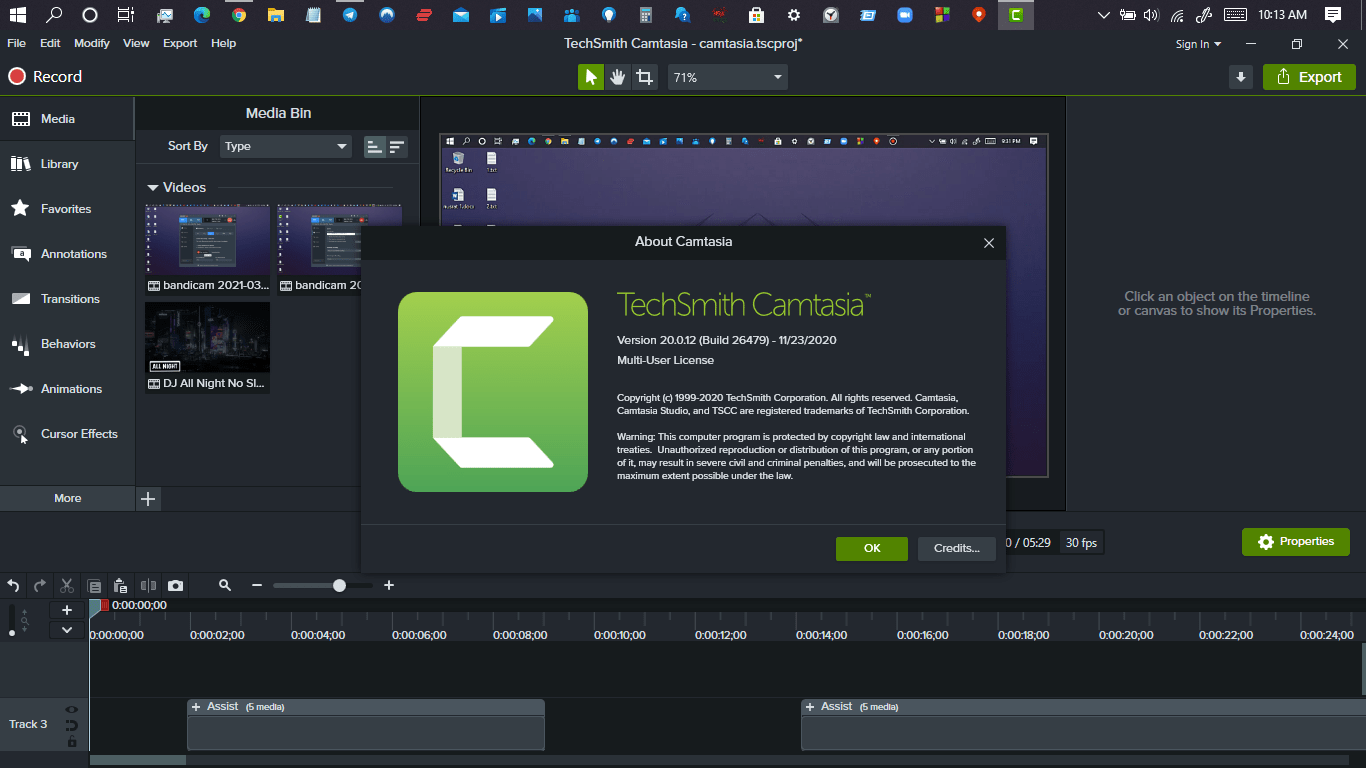Click the plus icon to import media
1366x768 pixels.
[x=148, y=498]
